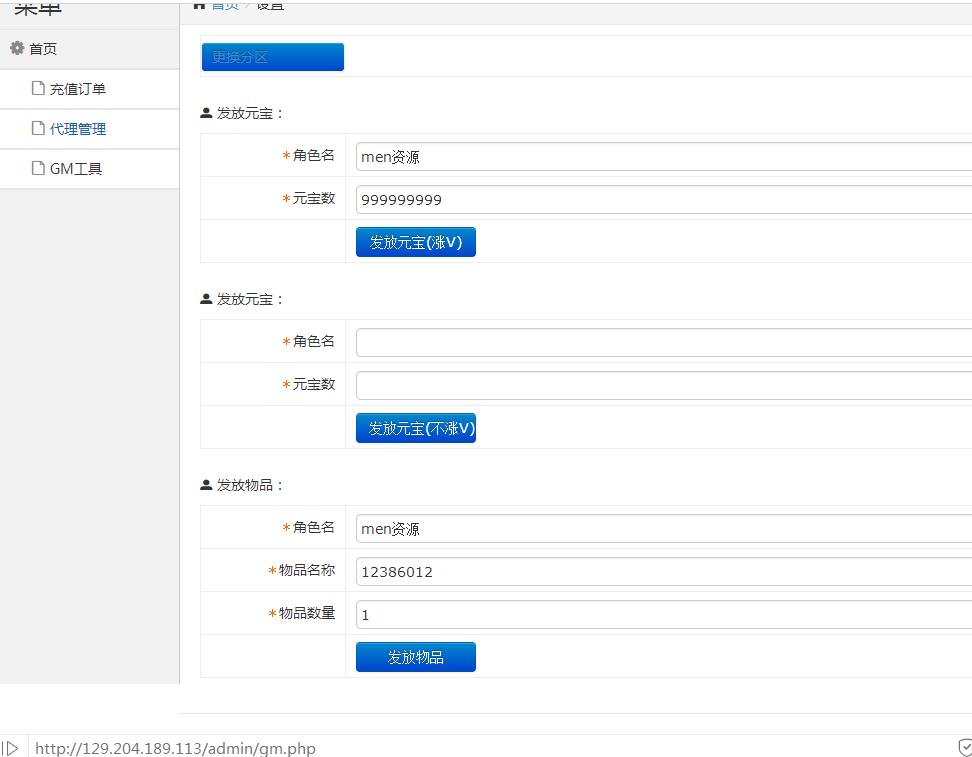Select the 物品数量 input field
Image resolution: width=972 pixels, height=757 pixels.
click(662, 614)
